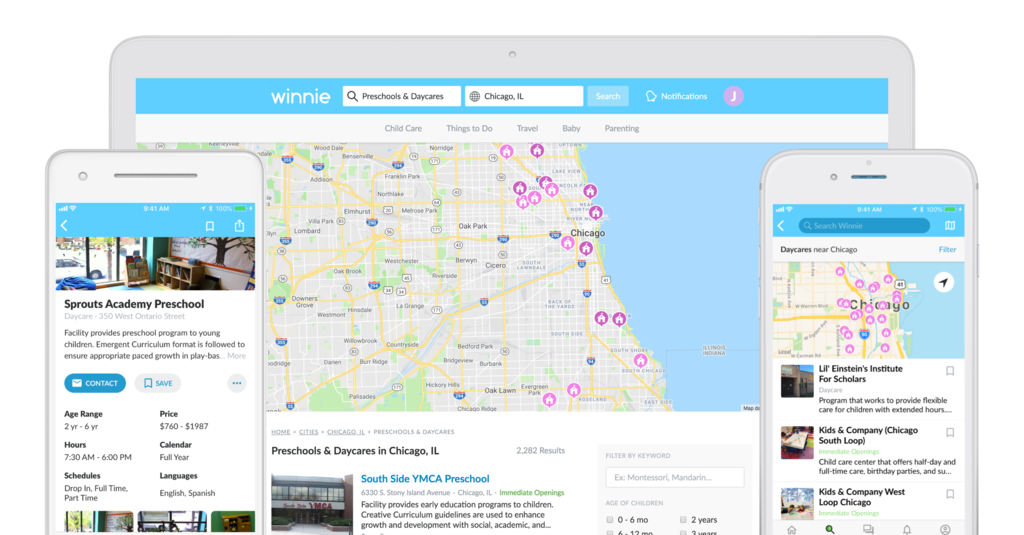Image resolution: width=1024 pixels, height=535 pixels.
Task: Tap bookmark icon in Sprouts Academy header
Action: coord(210,226)
